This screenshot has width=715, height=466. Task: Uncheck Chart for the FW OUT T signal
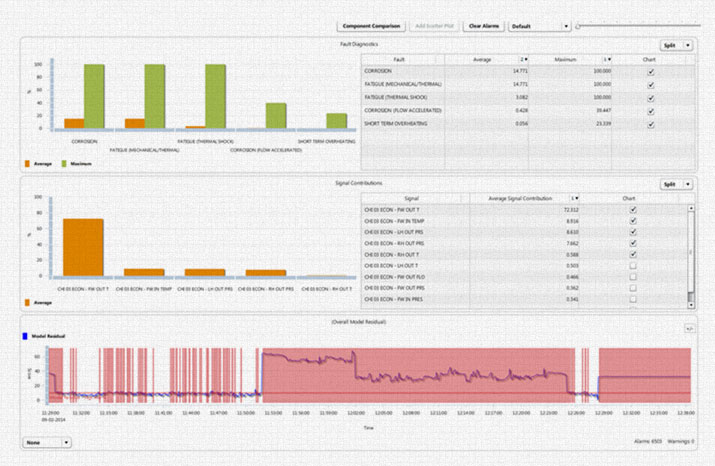633,209
